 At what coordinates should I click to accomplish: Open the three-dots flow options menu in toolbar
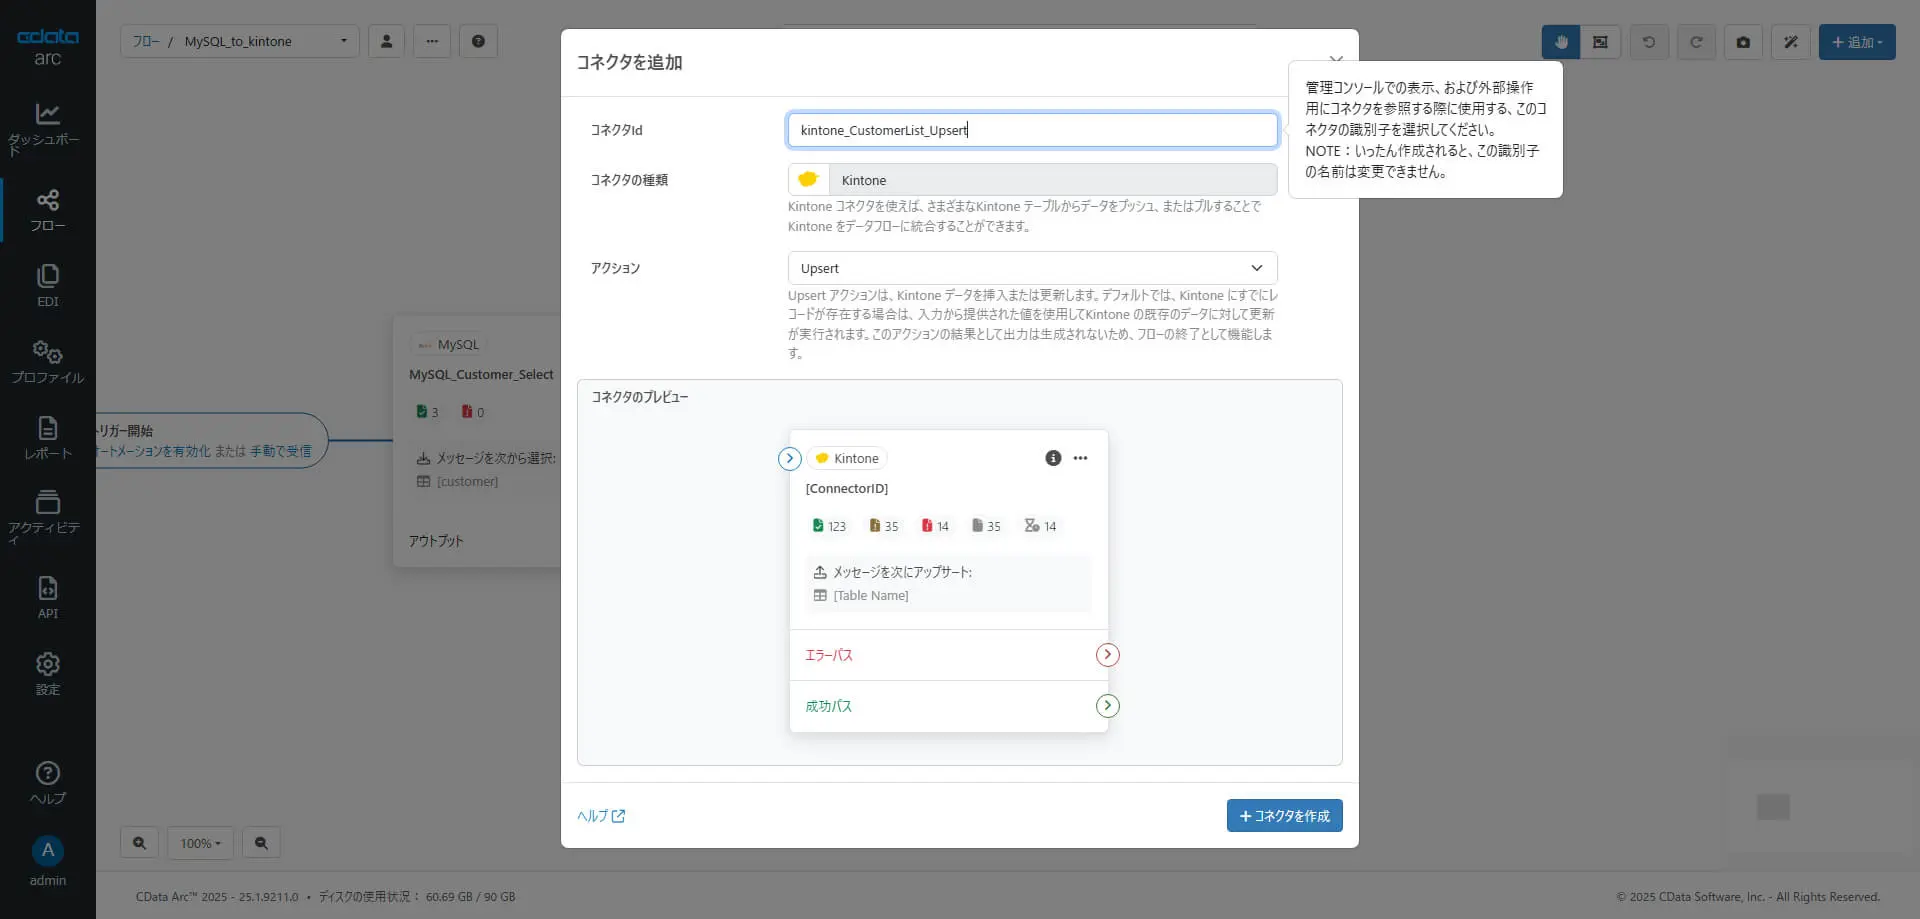[432, 41]
